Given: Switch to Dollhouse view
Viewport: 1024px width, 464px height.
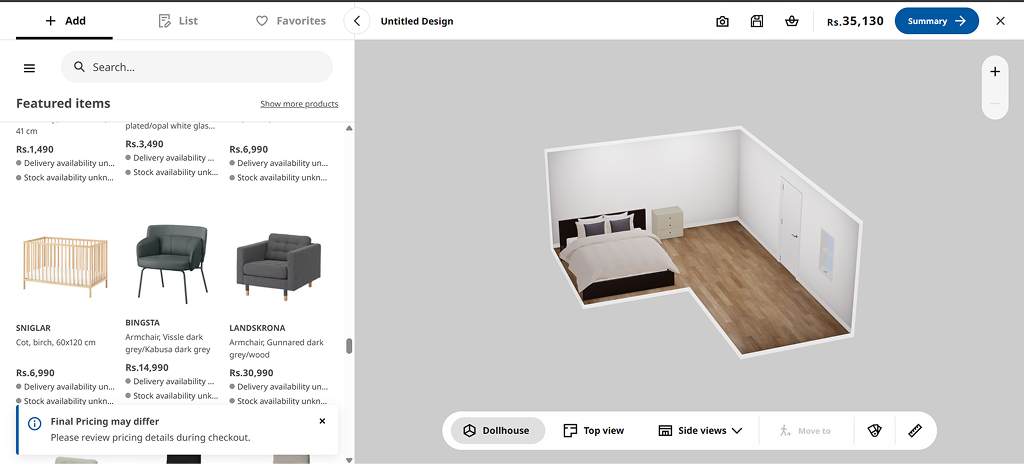Looking at the screenshot, I should click(x=498, y=431).
